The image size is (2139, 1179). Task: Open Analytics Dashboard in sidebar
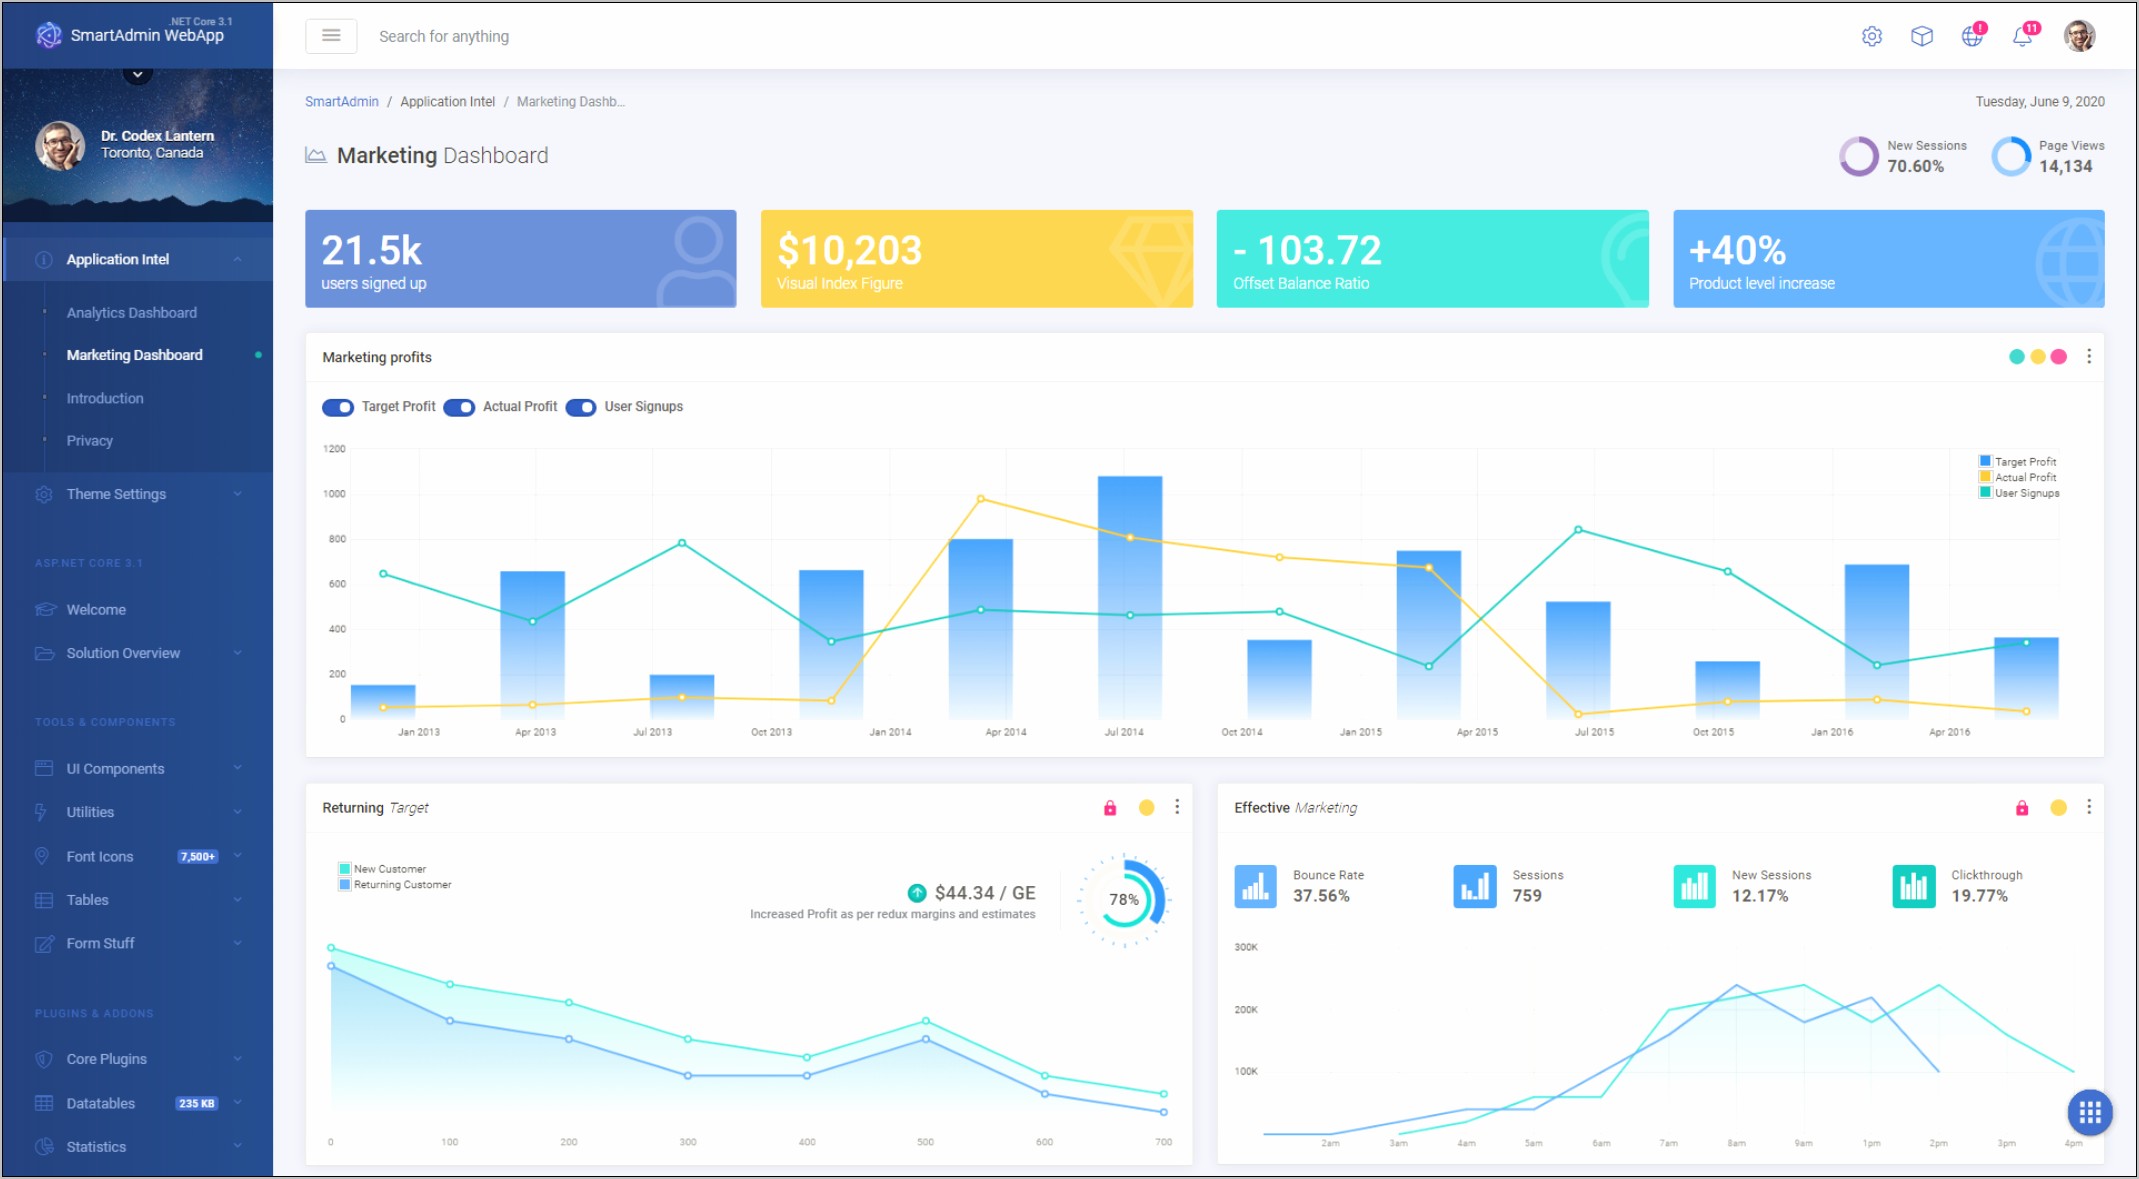pos(132,313)
